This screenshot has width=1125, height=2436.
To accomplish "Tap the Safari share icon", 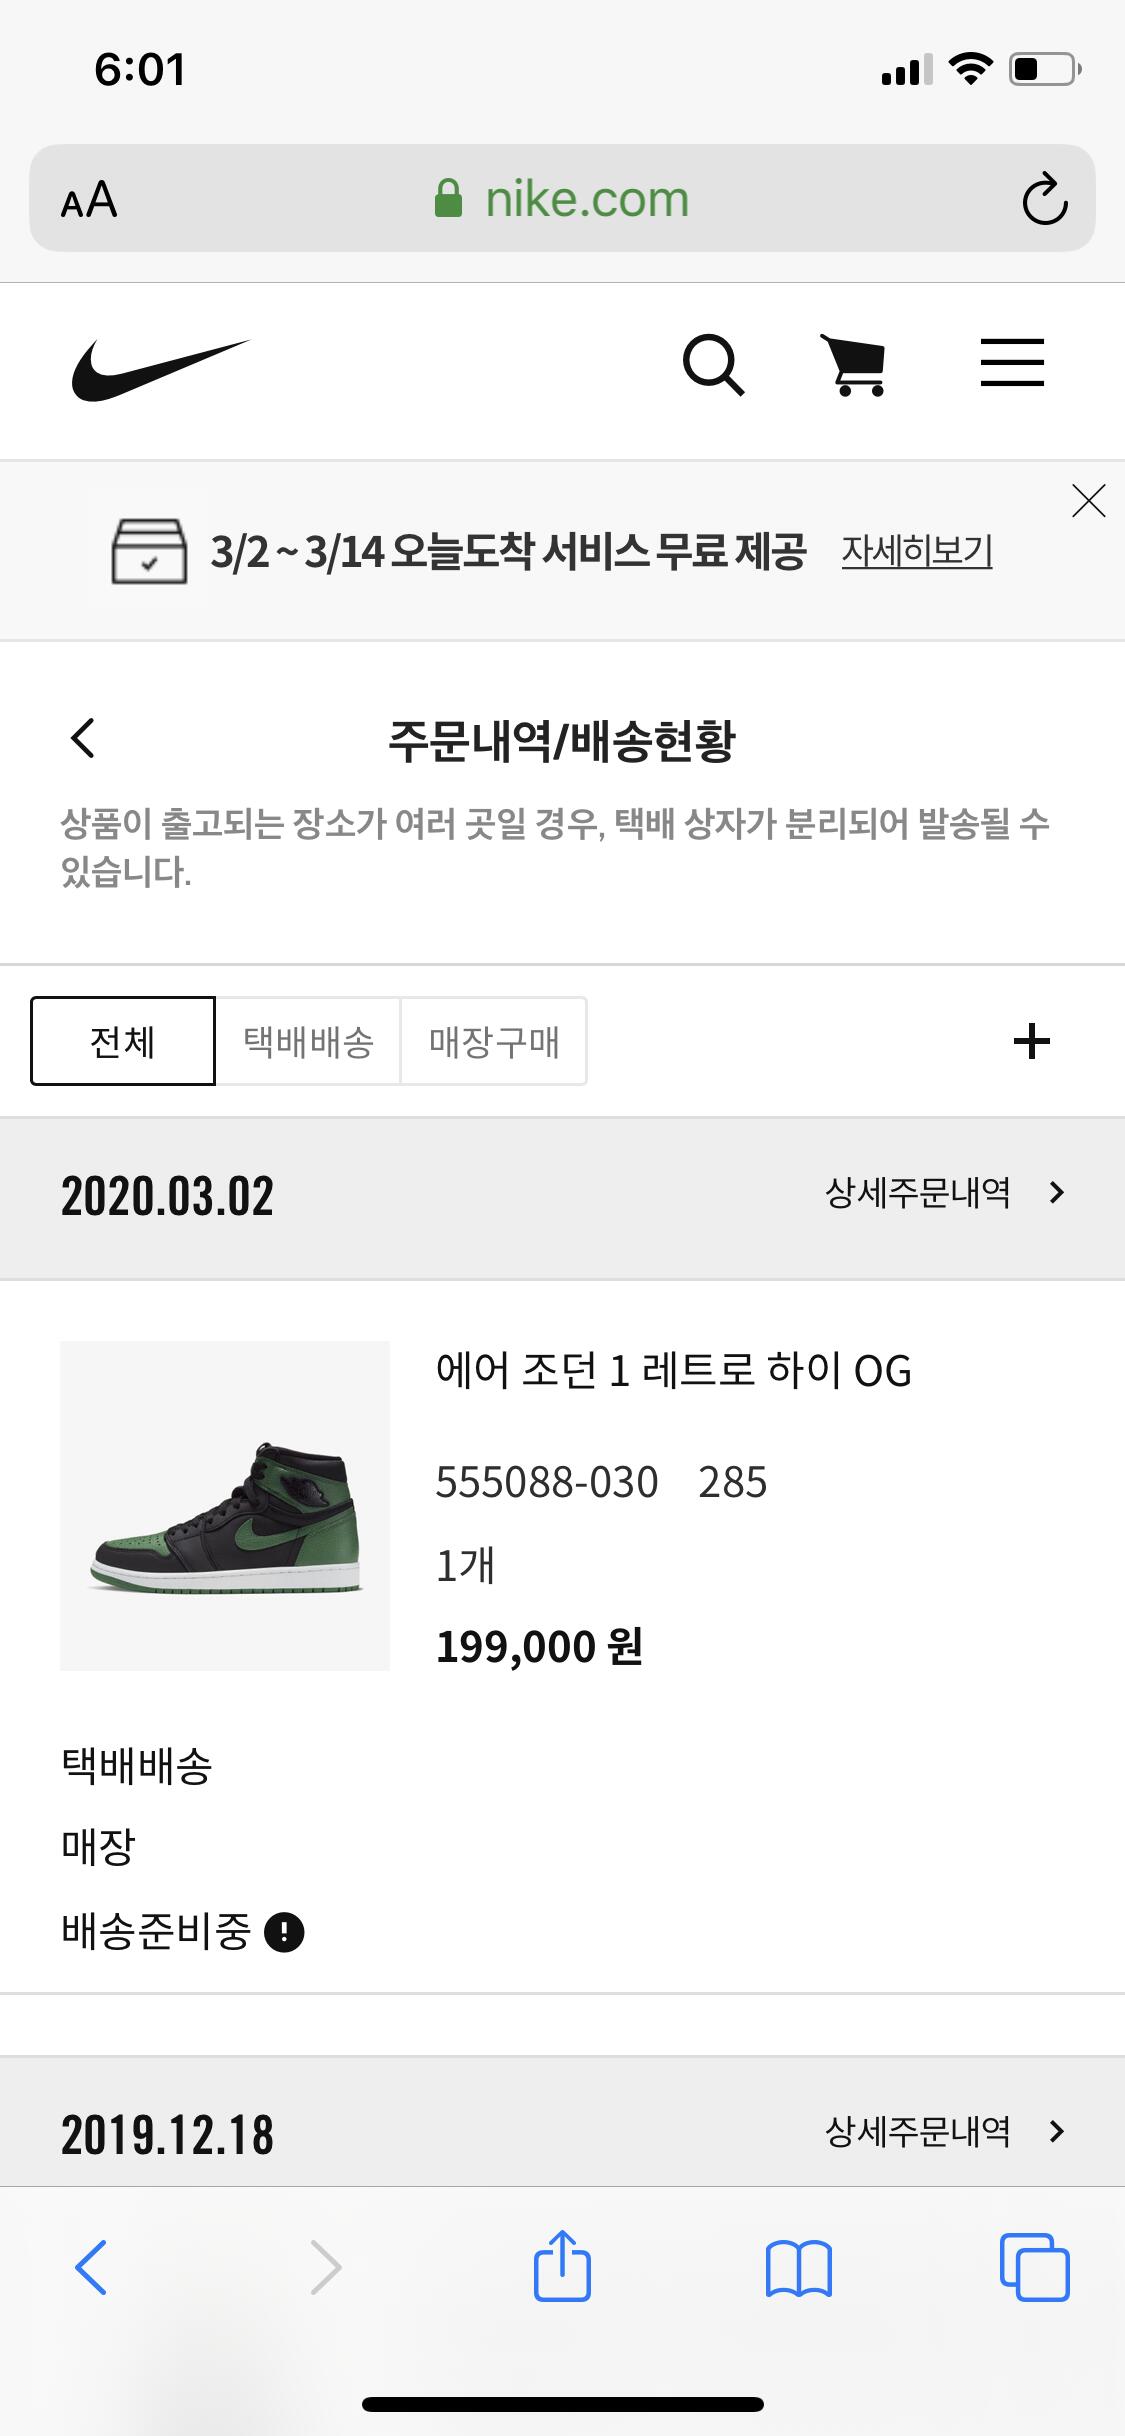I will click(x=562, y=2266).
